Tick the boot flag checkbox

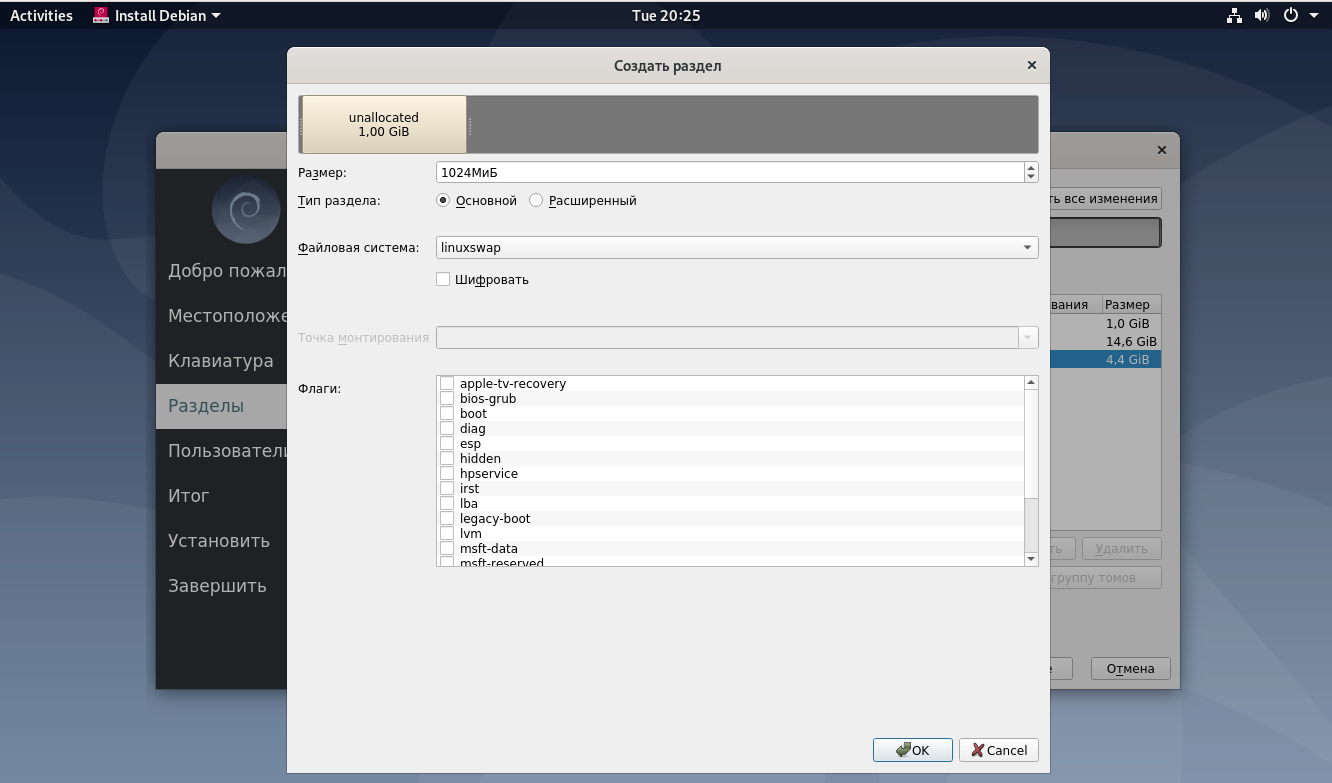(x=447, y=413)
